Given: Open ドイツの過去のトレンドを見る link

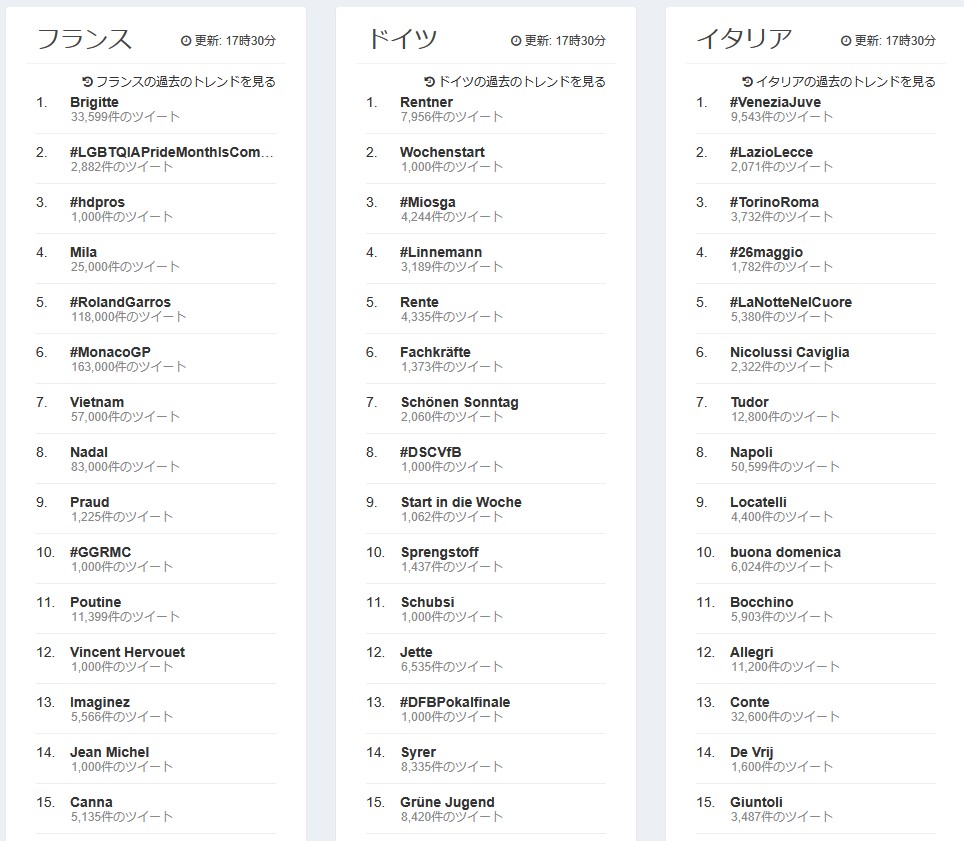Looking at the screenshot, I should pos(521,82).
